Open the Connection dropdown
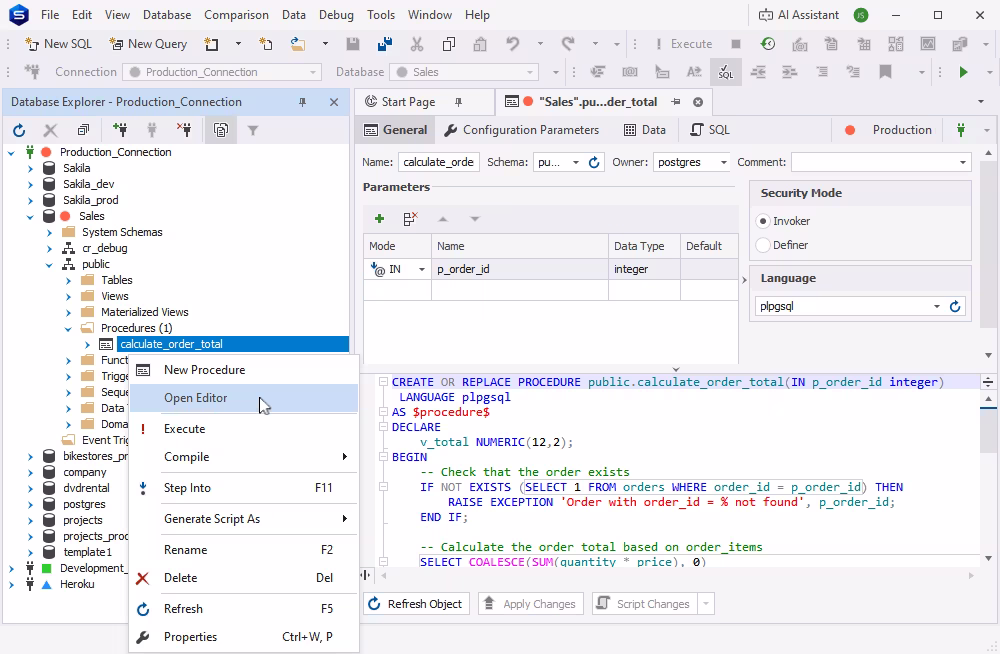Screen dimensions: 1000x654 (x=312, y=72)
